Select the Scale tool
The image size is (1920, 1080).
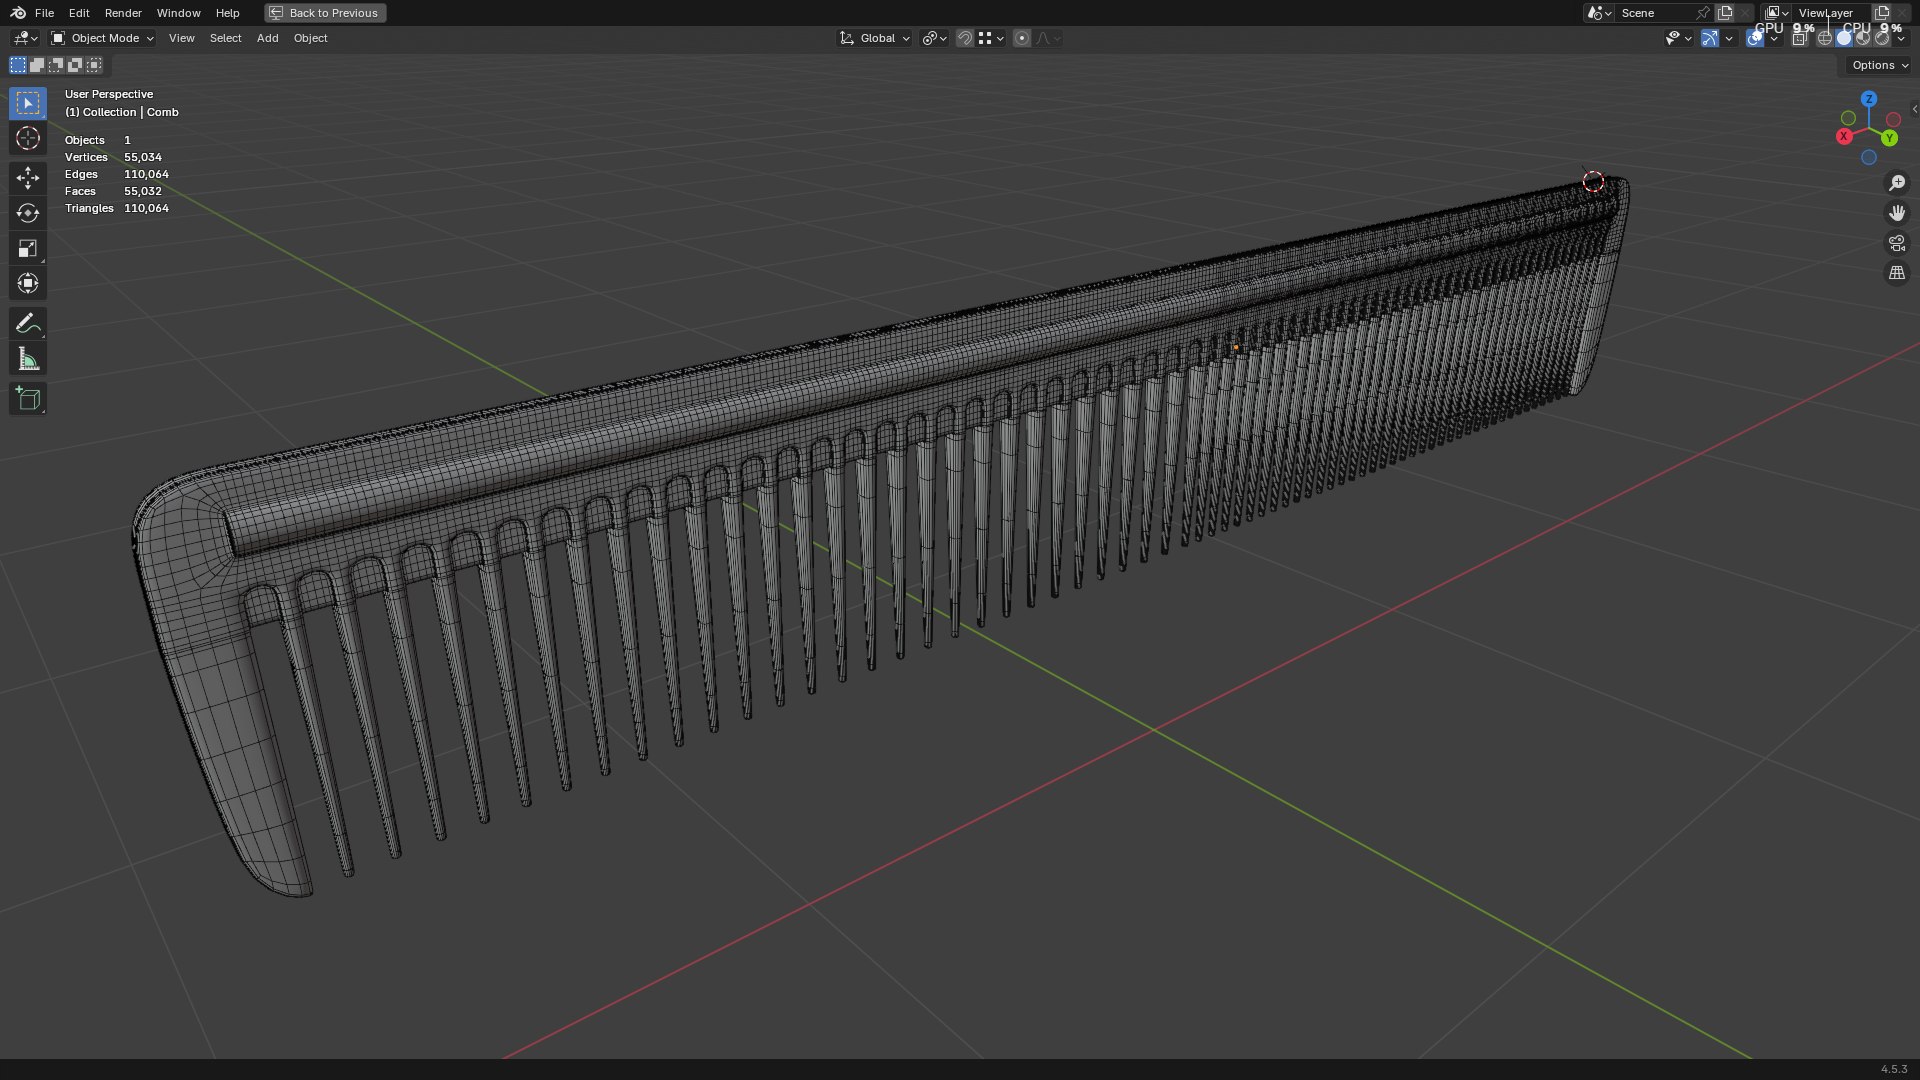pyautogui.click(x=28, y=248)
